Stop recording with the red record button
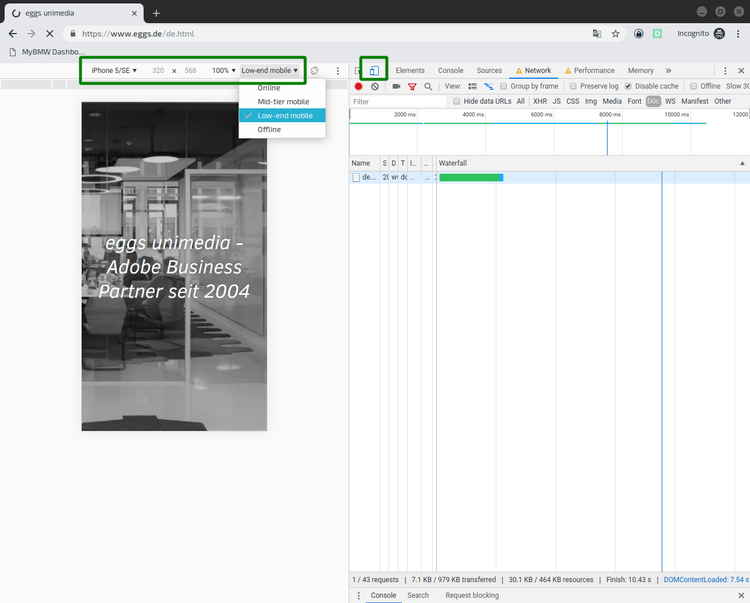The height and width of the screenshot is (603, 750). (358, 86)
